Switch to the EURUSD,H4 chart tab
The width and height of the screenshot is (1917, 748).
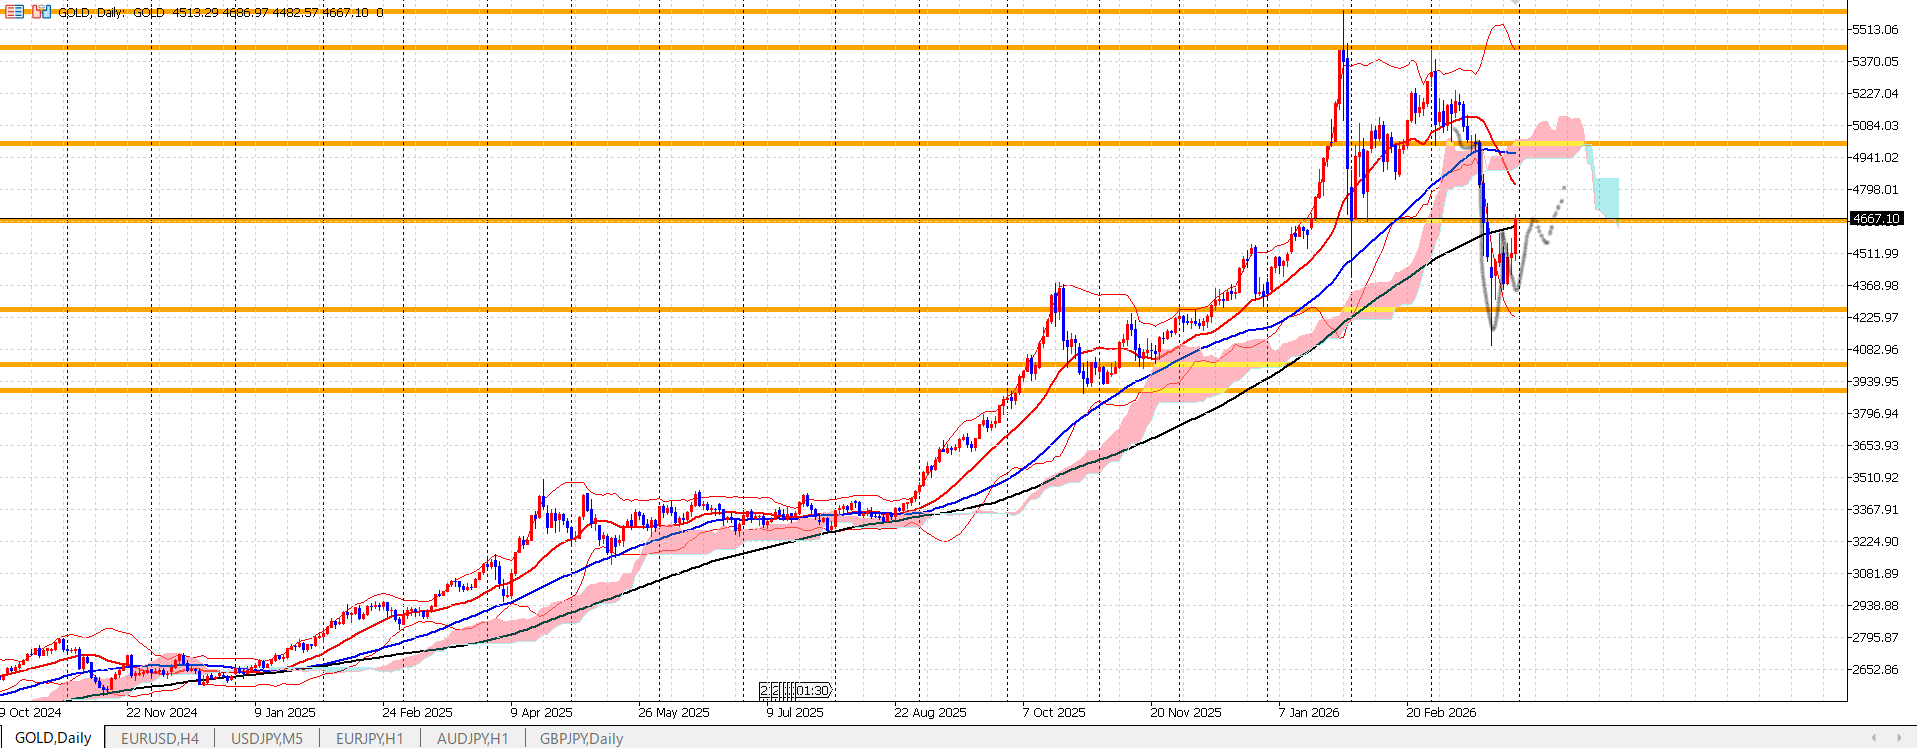tap(159, 738)
